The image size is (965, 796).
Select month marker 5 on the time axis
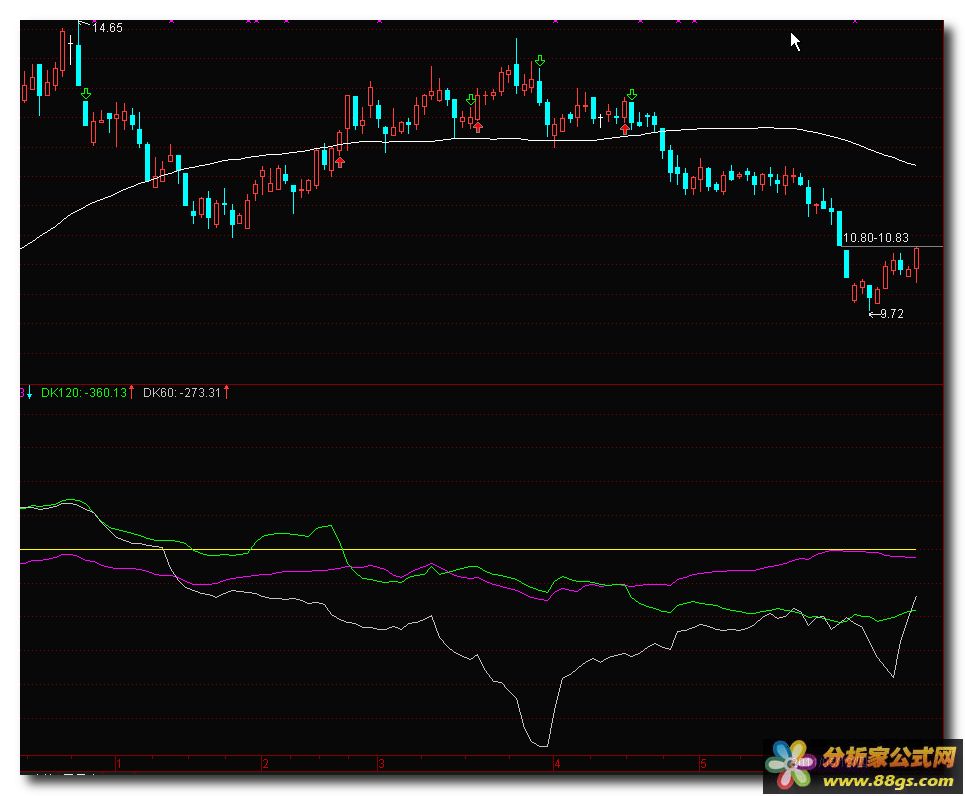pos(703,763)
